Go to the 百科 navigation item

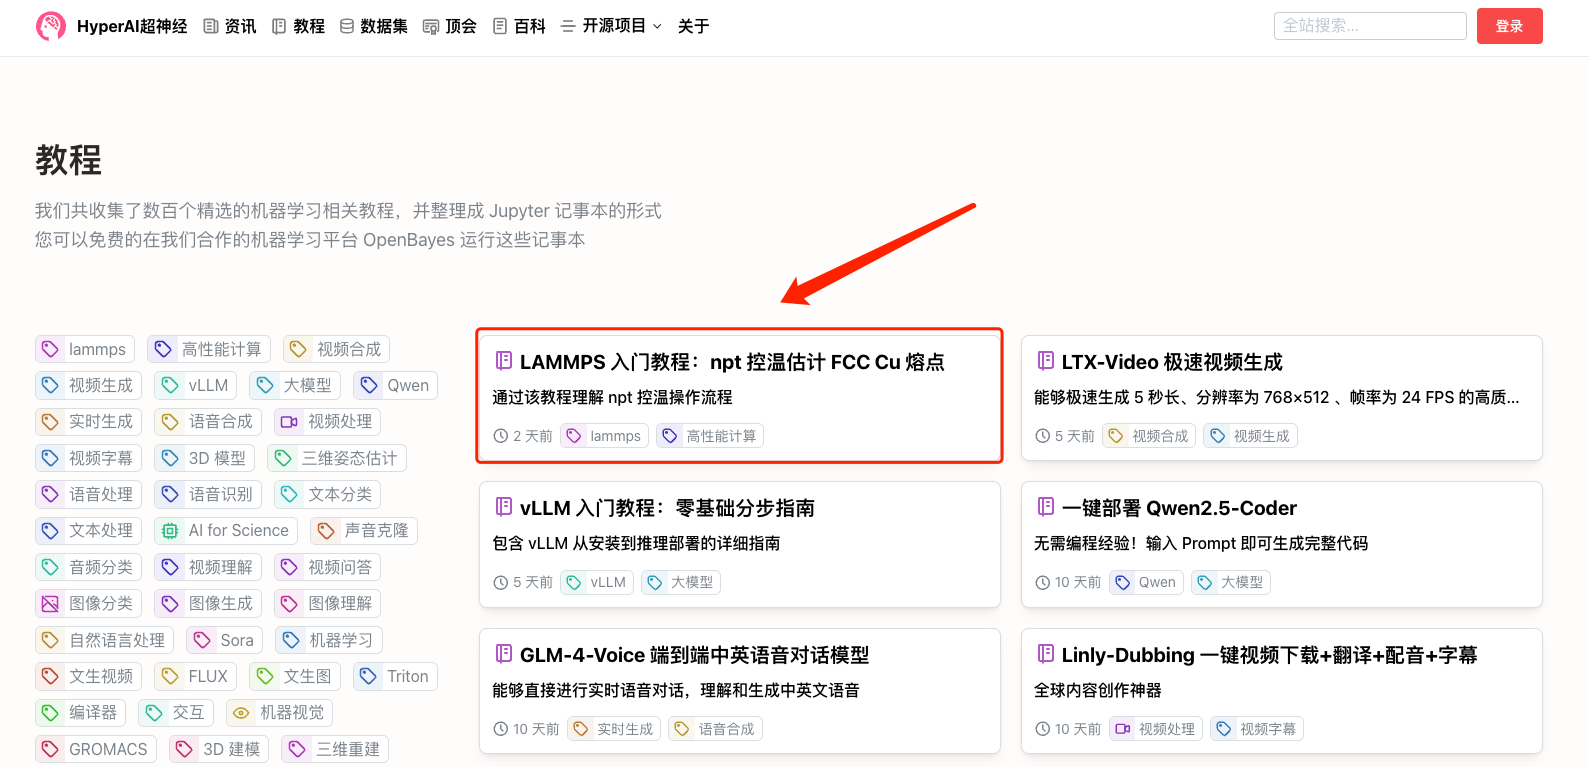[520, 26]
